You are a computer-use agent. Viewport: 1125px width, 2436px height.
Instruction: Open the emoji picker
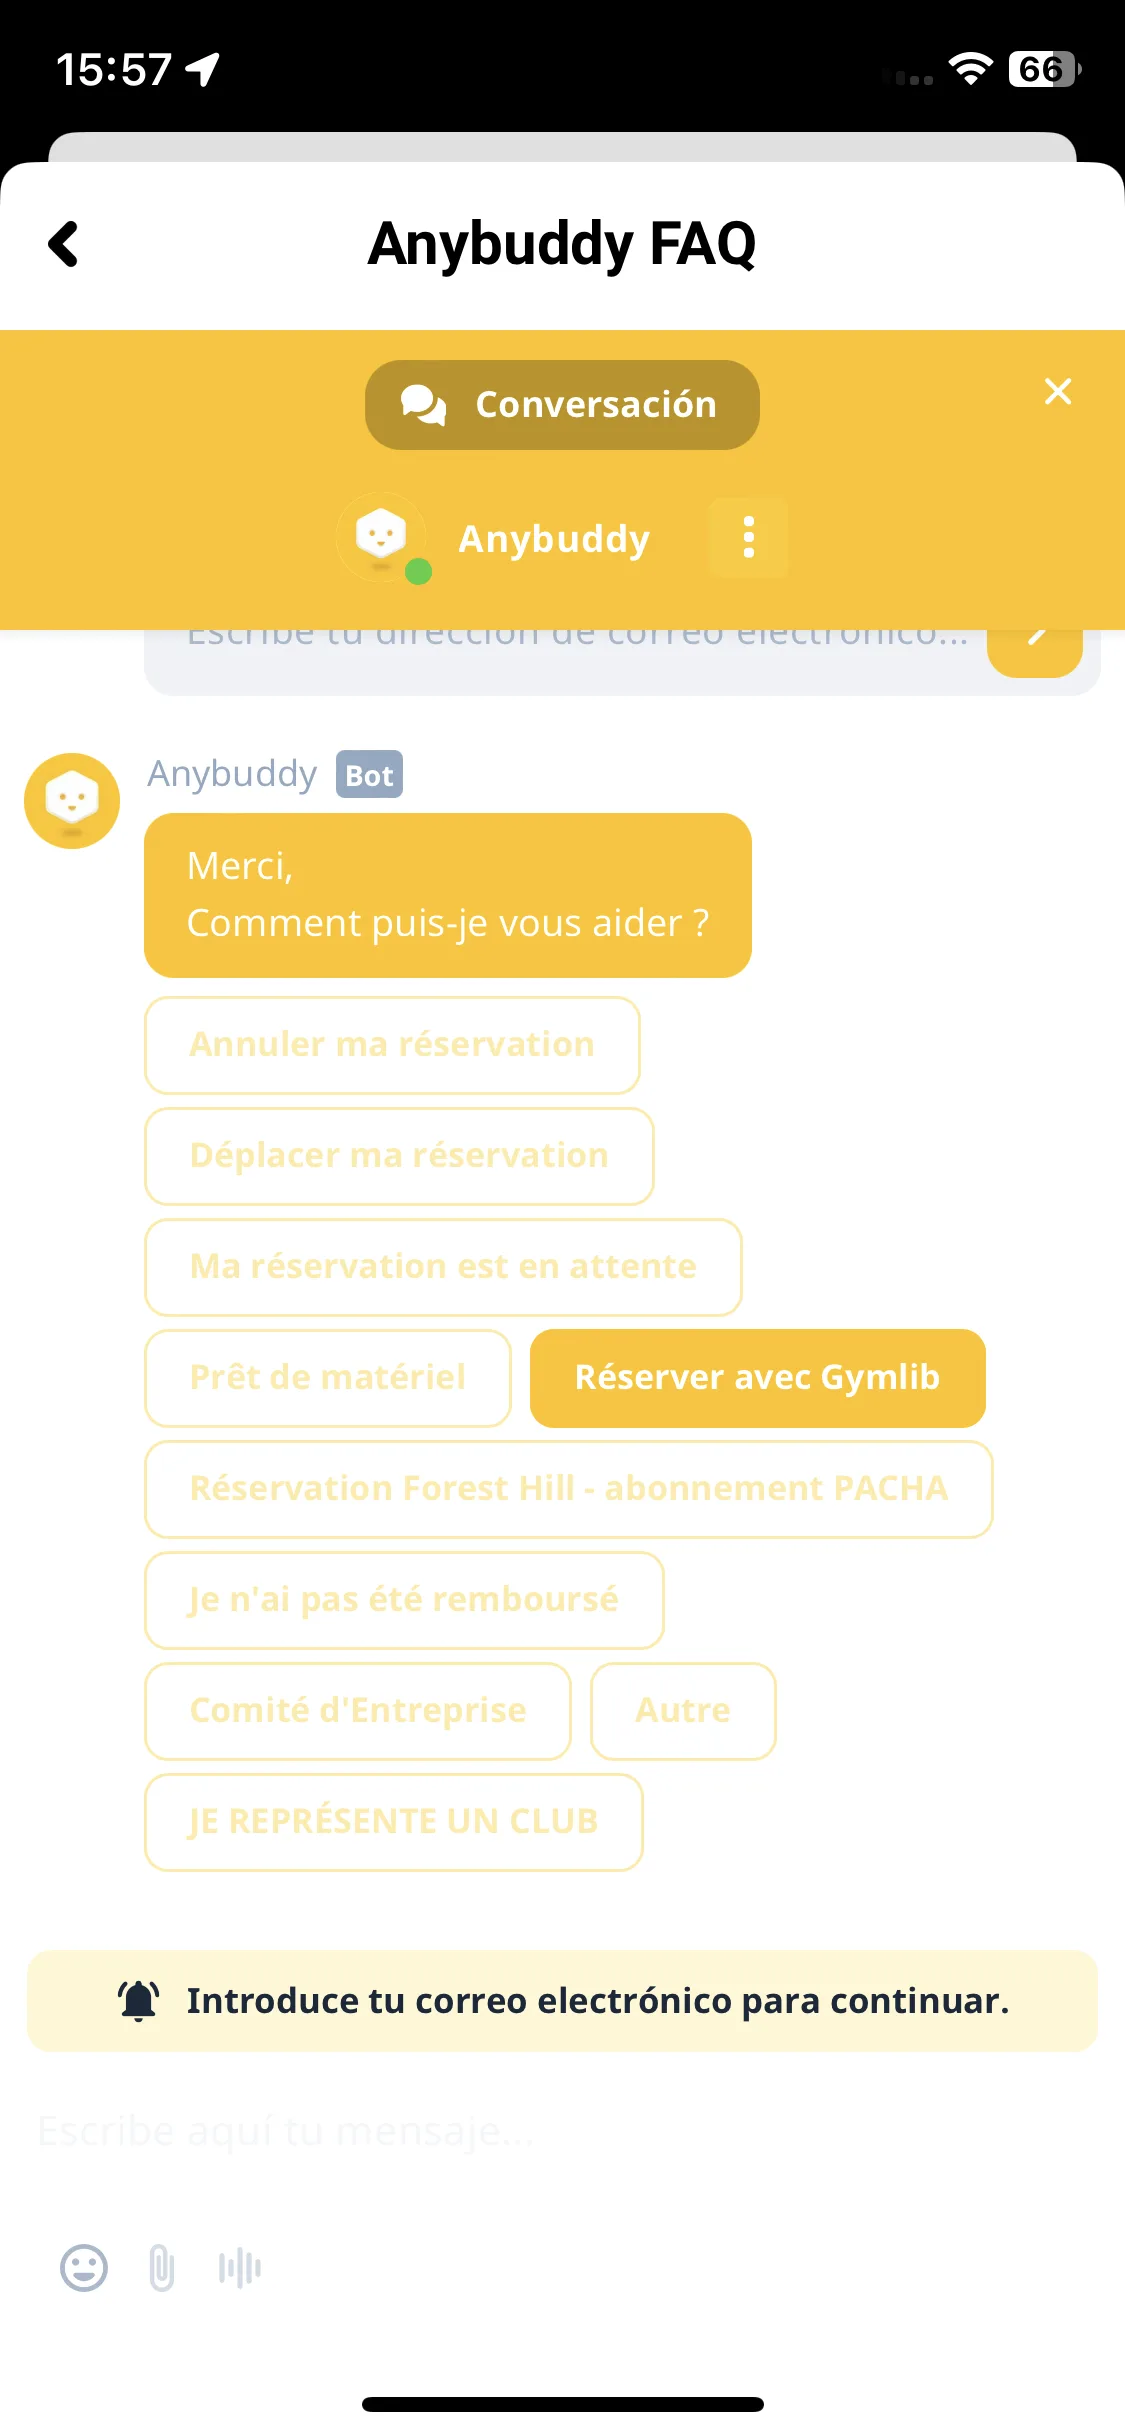pos(84,2268)
